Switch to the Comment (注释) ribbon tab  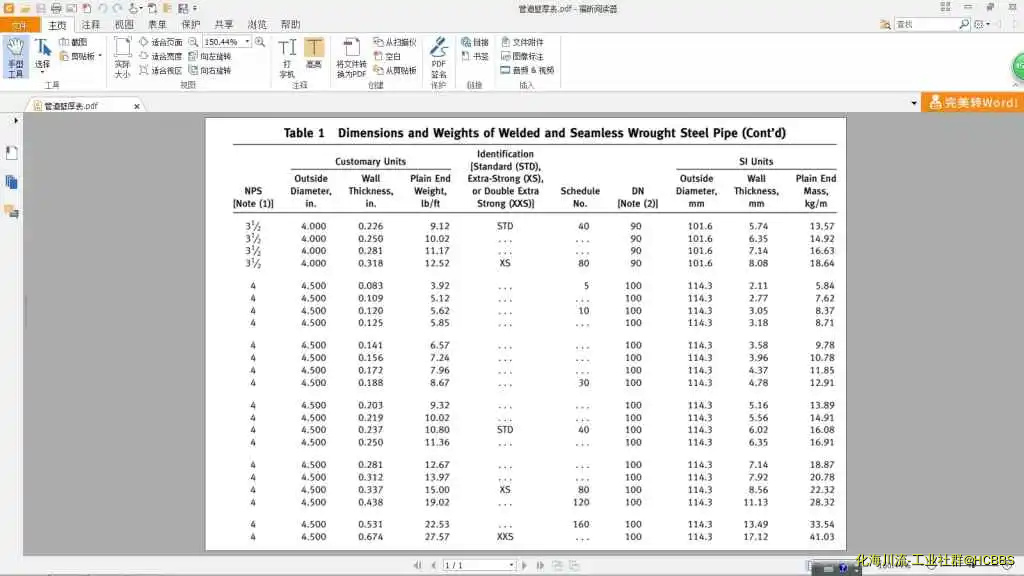tap(90, 24)
